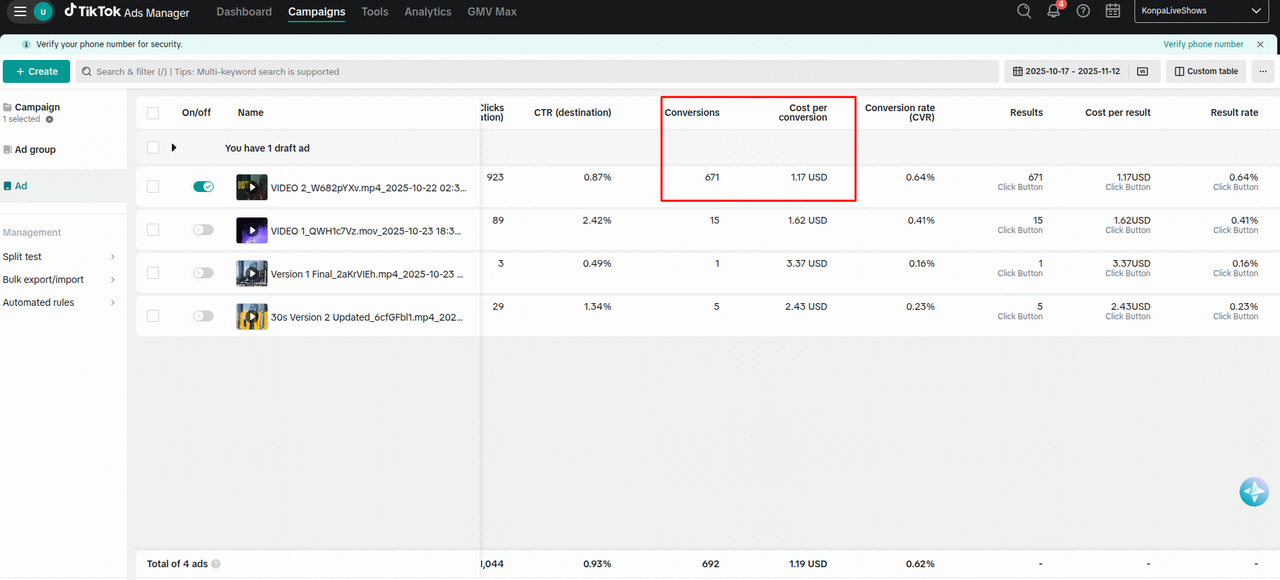This screenshot has height=580, width=1280.
Task: Expand the draft ad row
Action: click(x=174, y=148)
